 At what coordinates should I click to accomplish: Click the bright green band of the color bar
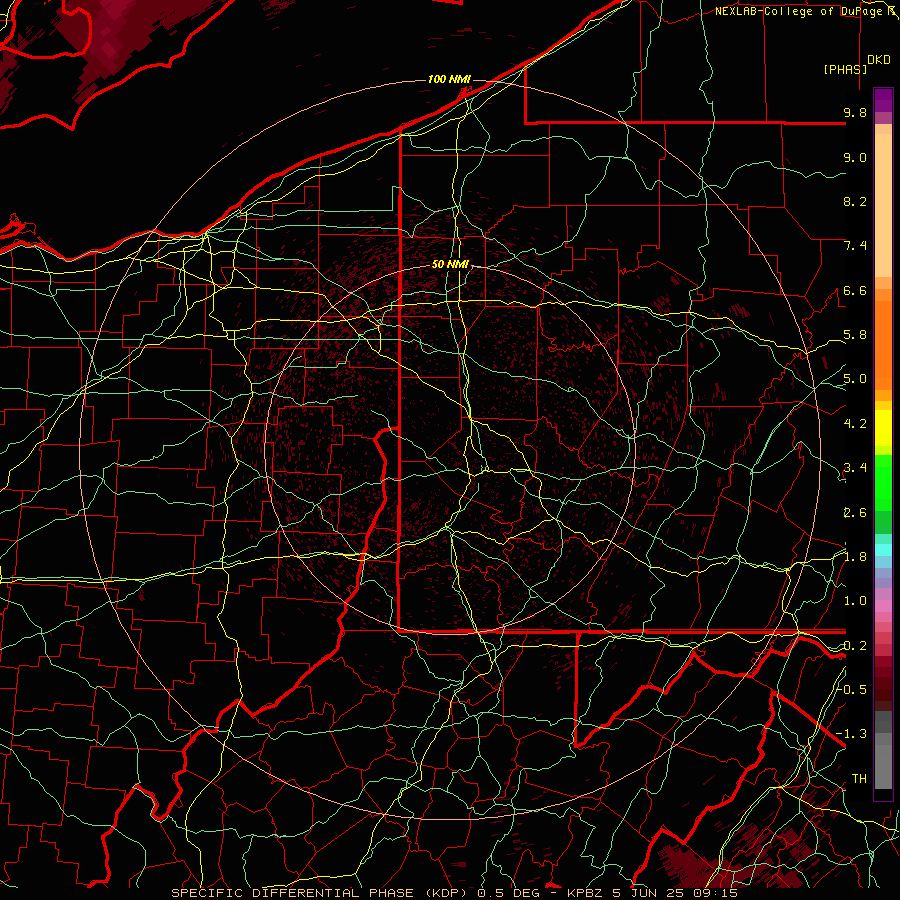click(883, 484)
